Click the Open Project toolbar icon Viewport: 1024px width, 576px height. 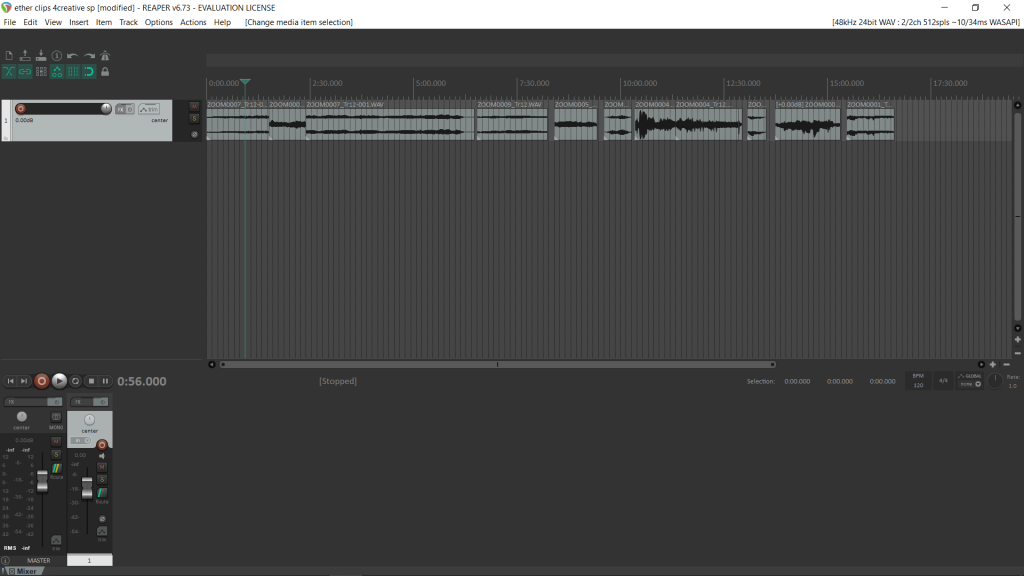click(25, 56)
